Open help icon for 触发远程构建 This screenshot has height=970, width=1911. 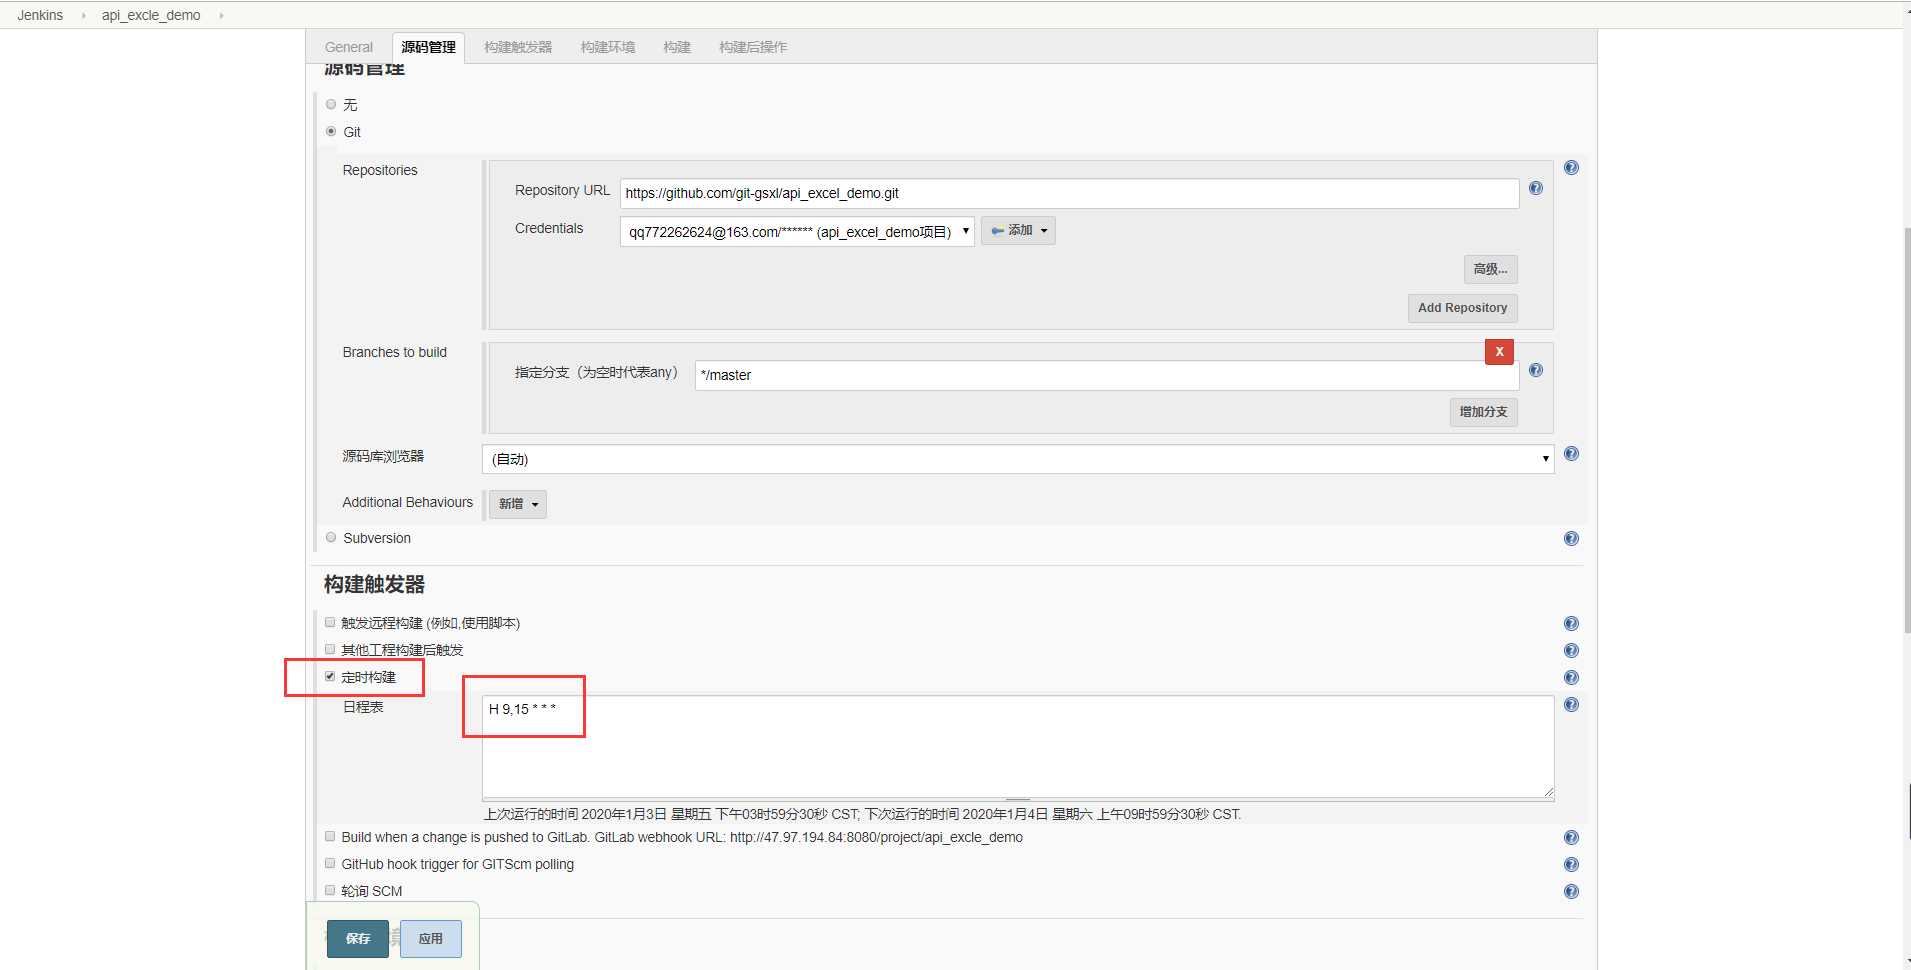point(1571,623)
